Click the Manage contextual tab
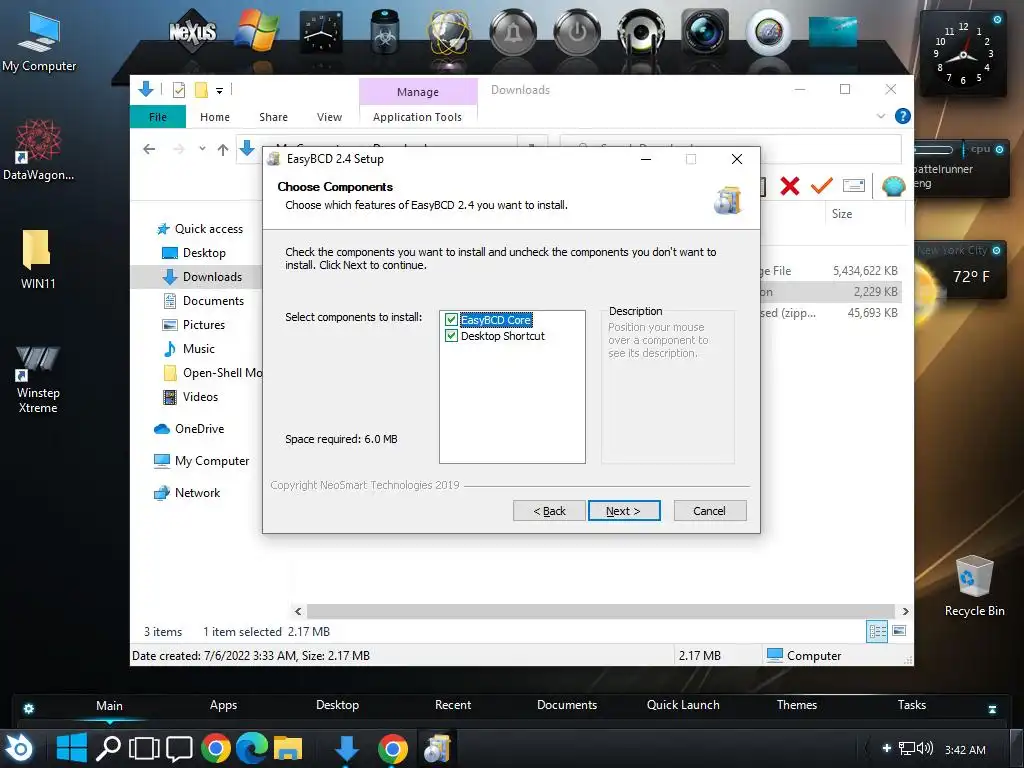Screen dimensions: 1024x768 pyautogui.click(x=418, y=92)
